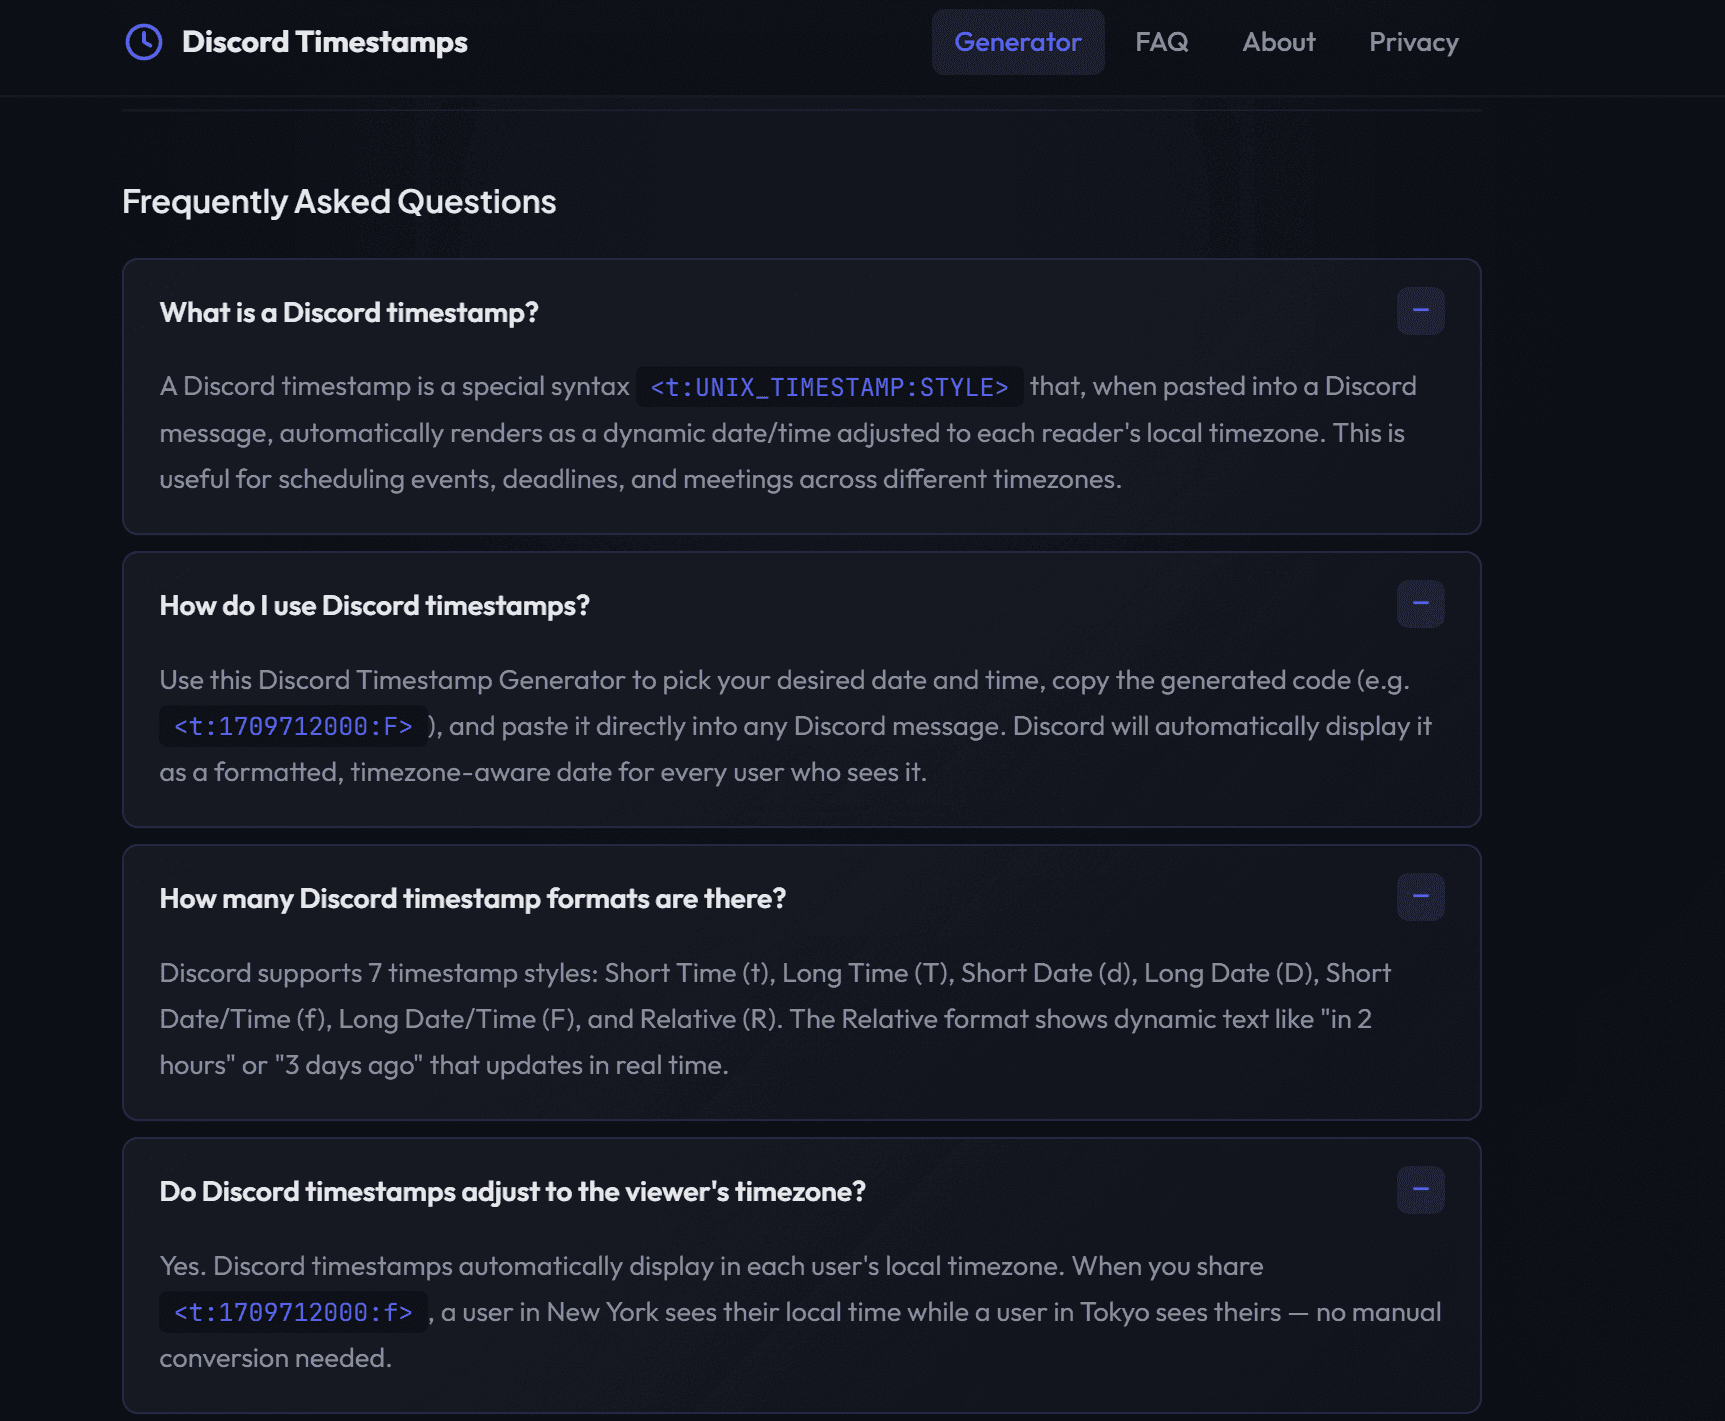Viewport: 1725px width, 1421px height.
Task: Switch to the FAQ section
Action: [x=1161, y=41]
